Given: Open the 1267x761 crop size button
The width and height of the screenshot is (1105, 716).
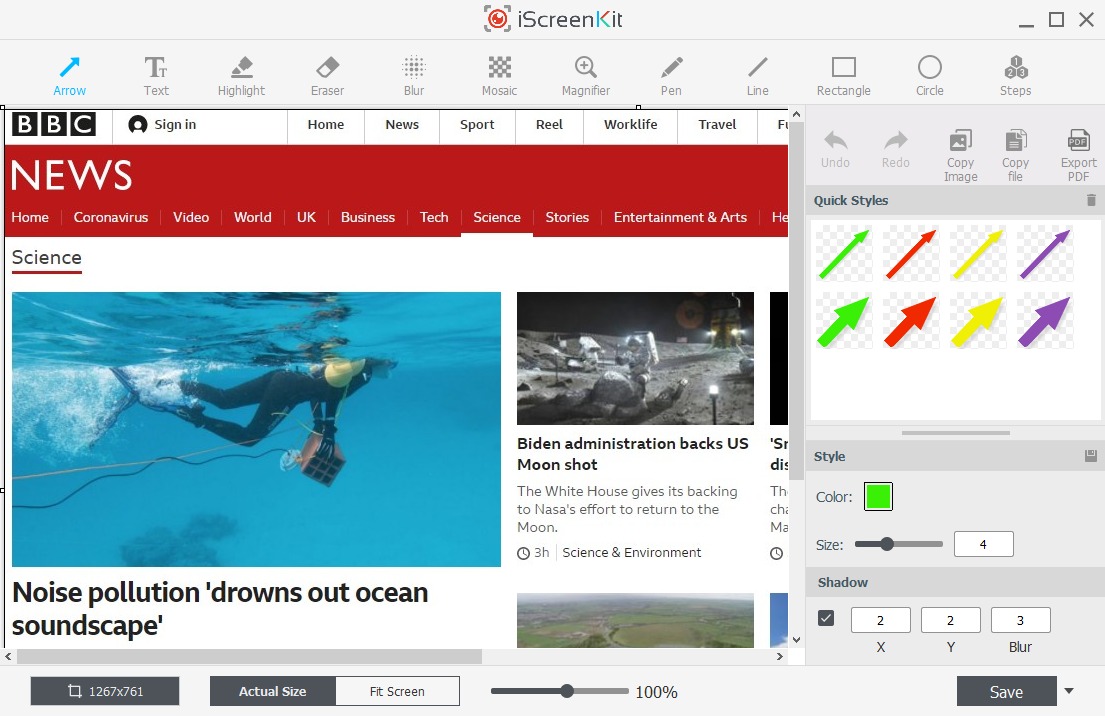Looking at the screenshot, I should pos(105,691).
